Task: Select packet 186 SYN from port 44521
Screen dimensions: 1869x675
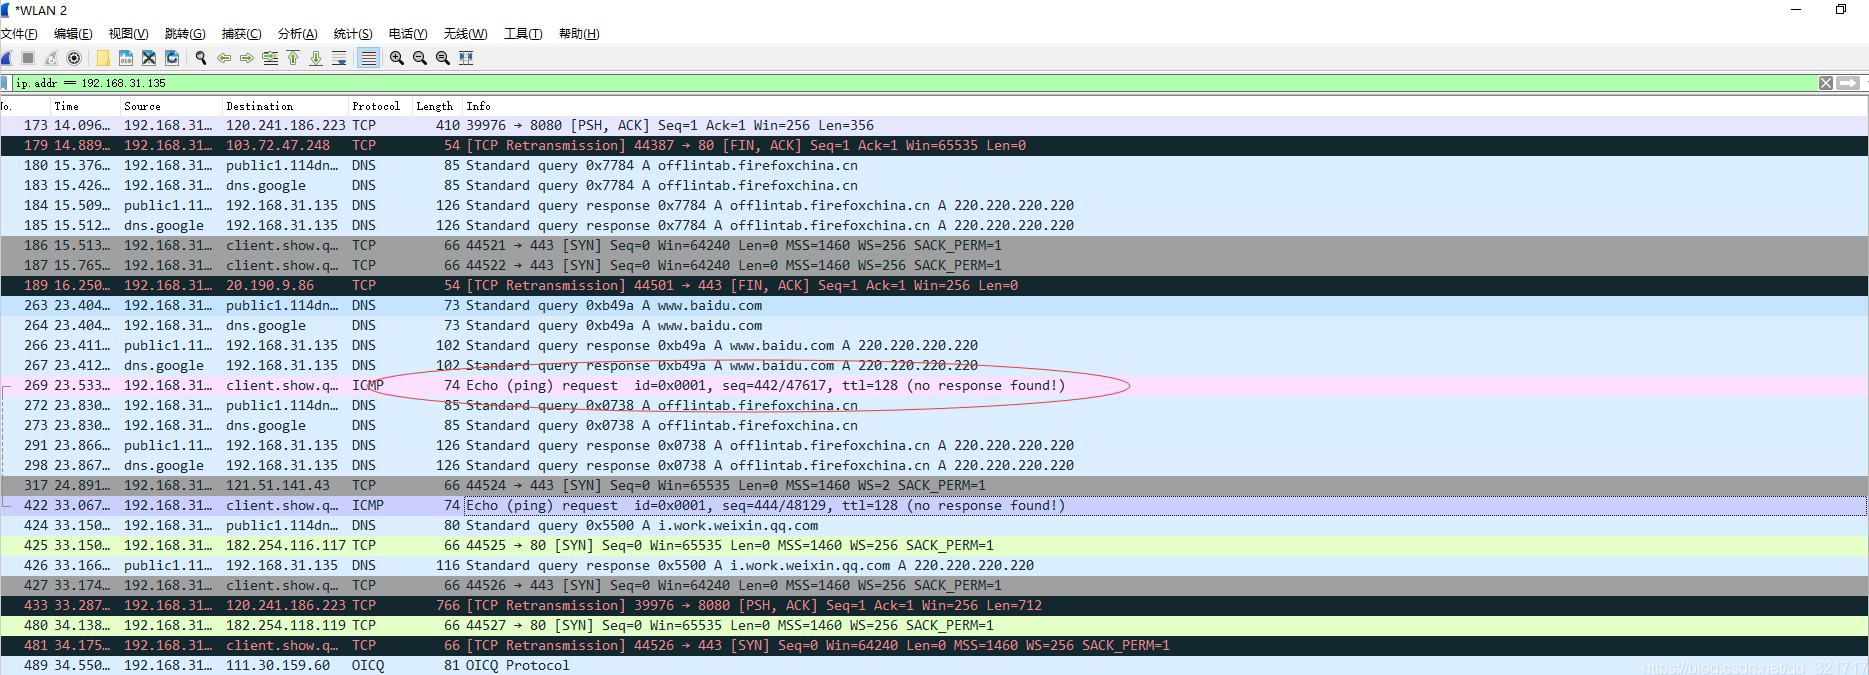Action: [933, 246]
